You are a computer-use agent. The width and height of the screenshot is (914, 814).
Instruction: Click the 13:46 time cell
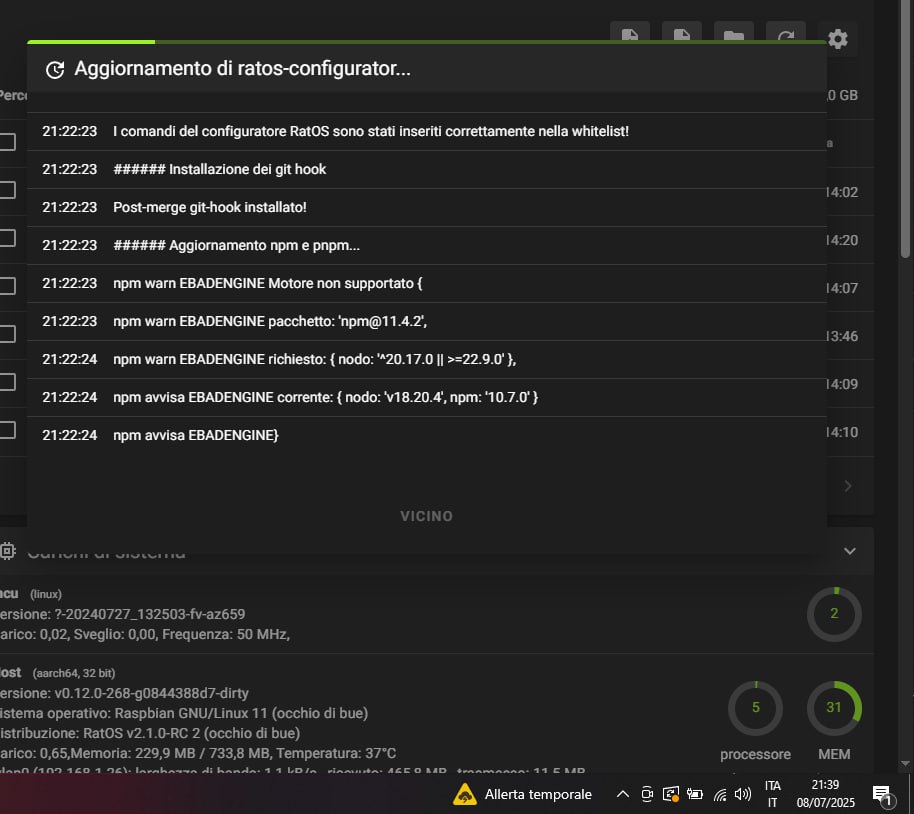coord(842,336)
